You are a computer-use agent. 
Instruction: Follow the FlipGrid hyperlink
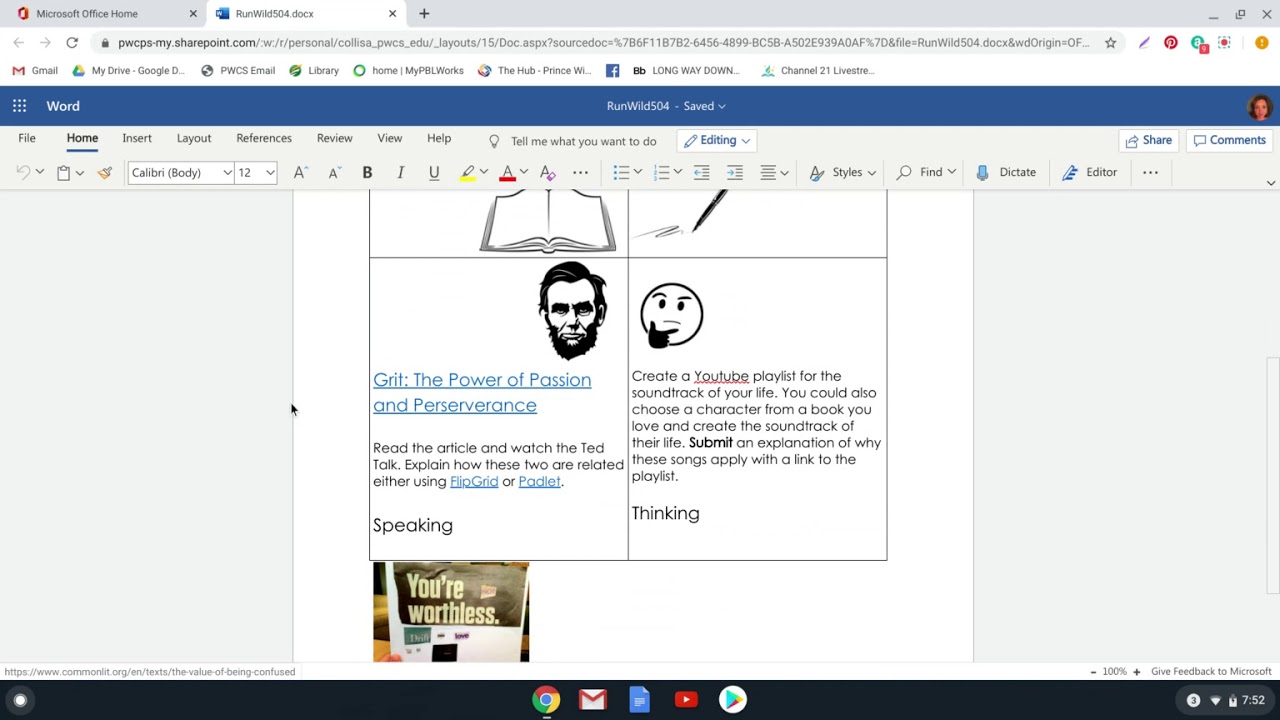tap(474, 481)
